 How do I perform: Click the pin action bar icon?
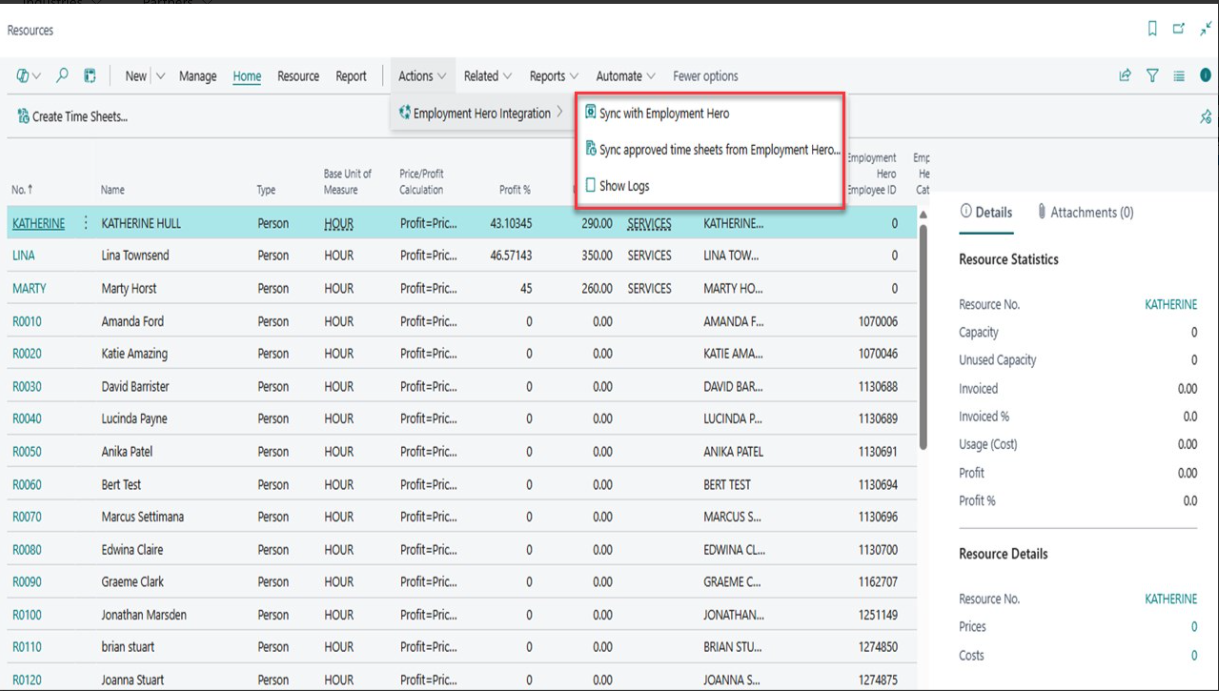tap(1205, 117)
